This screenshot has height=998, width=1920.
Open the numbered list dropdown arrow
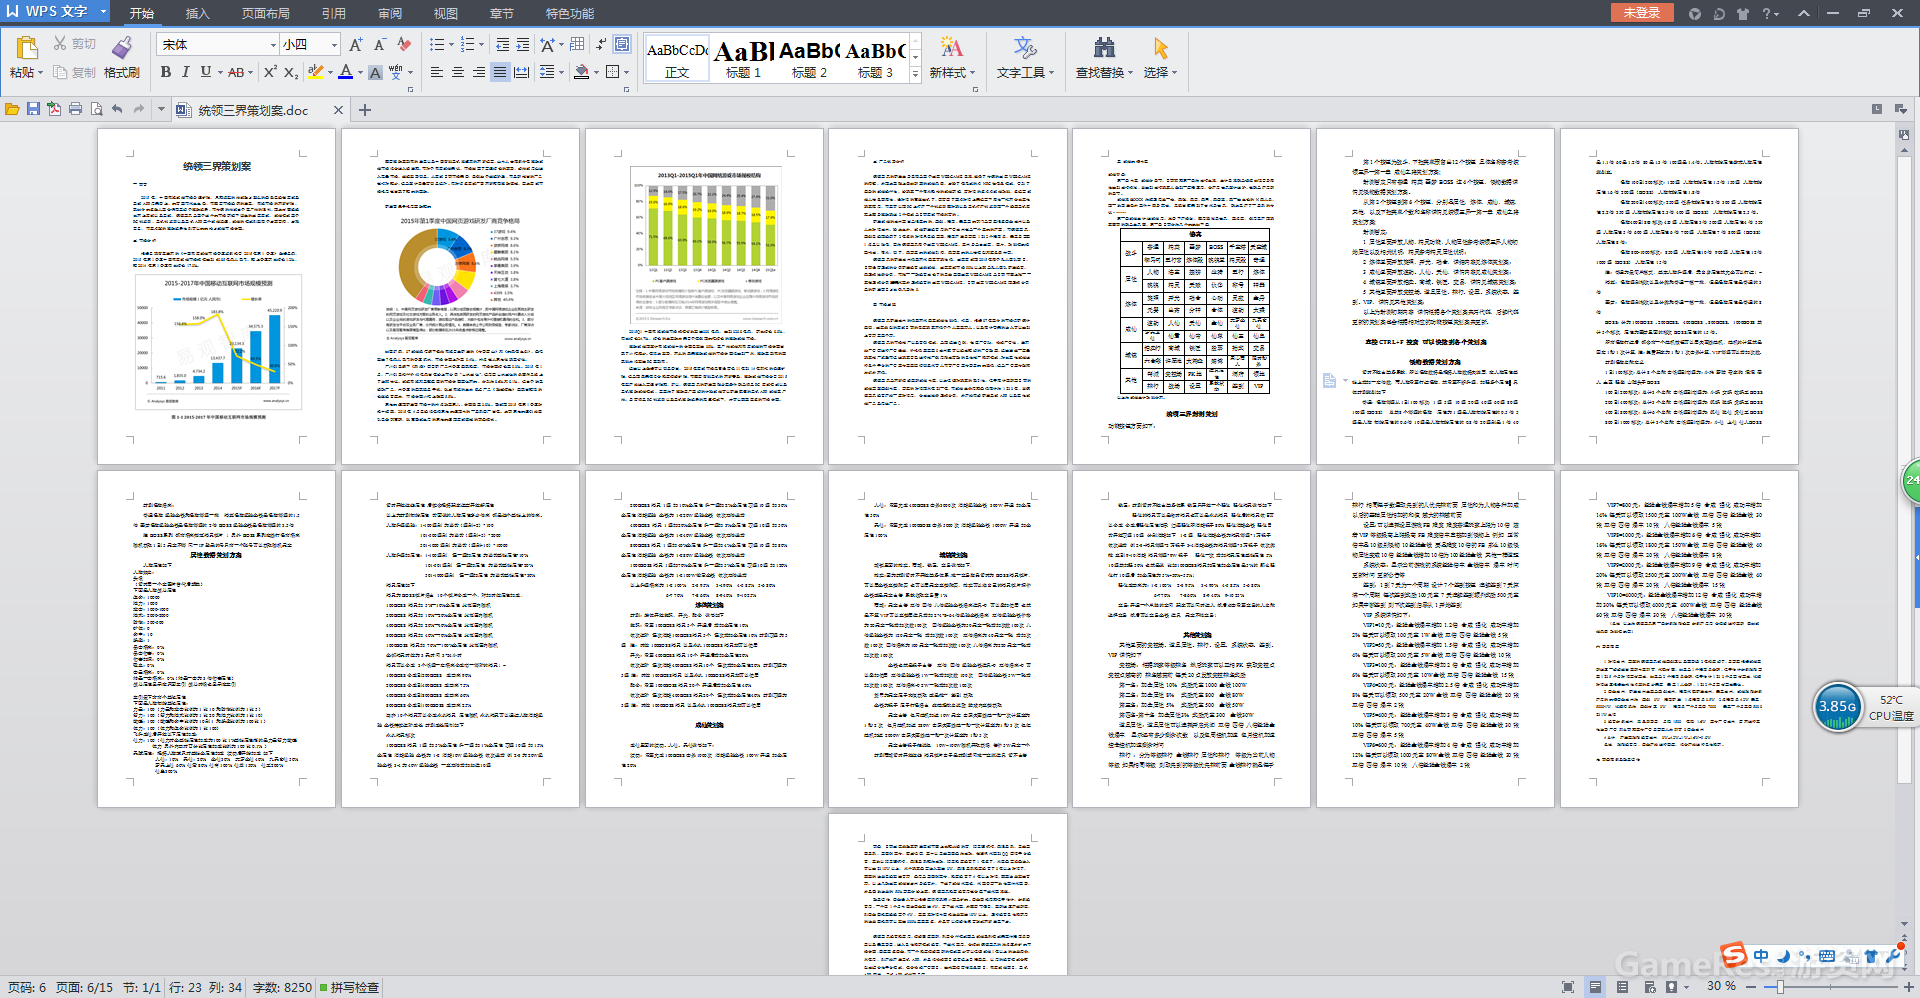(481, 45)
